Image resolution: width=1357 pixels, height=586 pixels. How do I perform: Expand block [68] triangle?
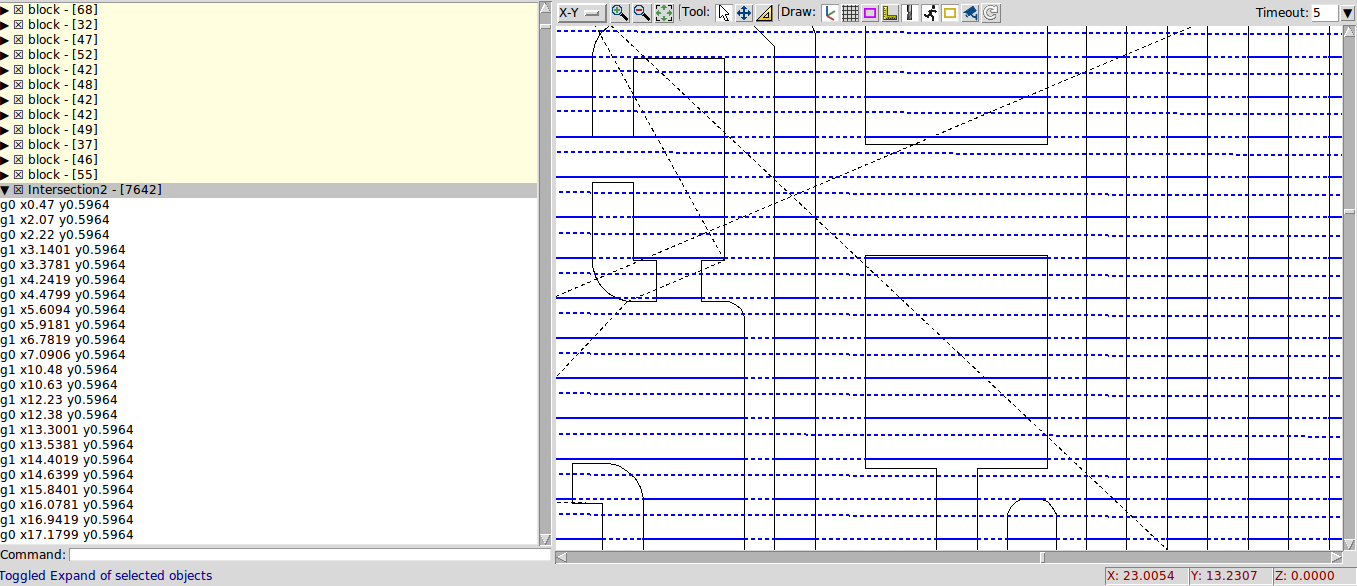(x=5, y=9)
